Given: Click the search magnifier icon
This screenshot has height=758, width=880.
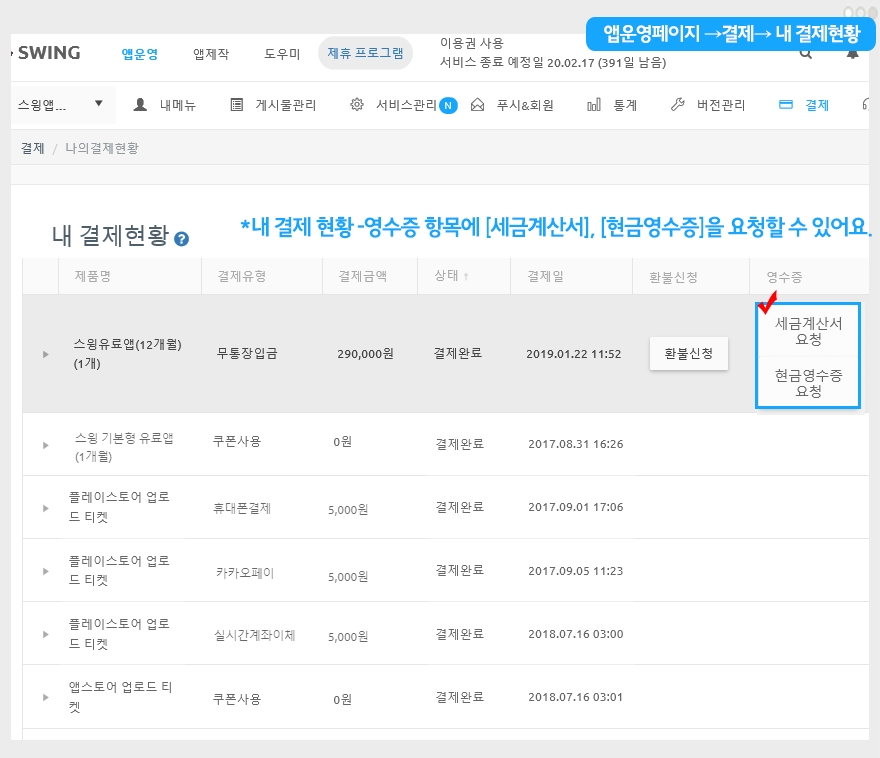Looking at the screenshot, I should [806, 54].
